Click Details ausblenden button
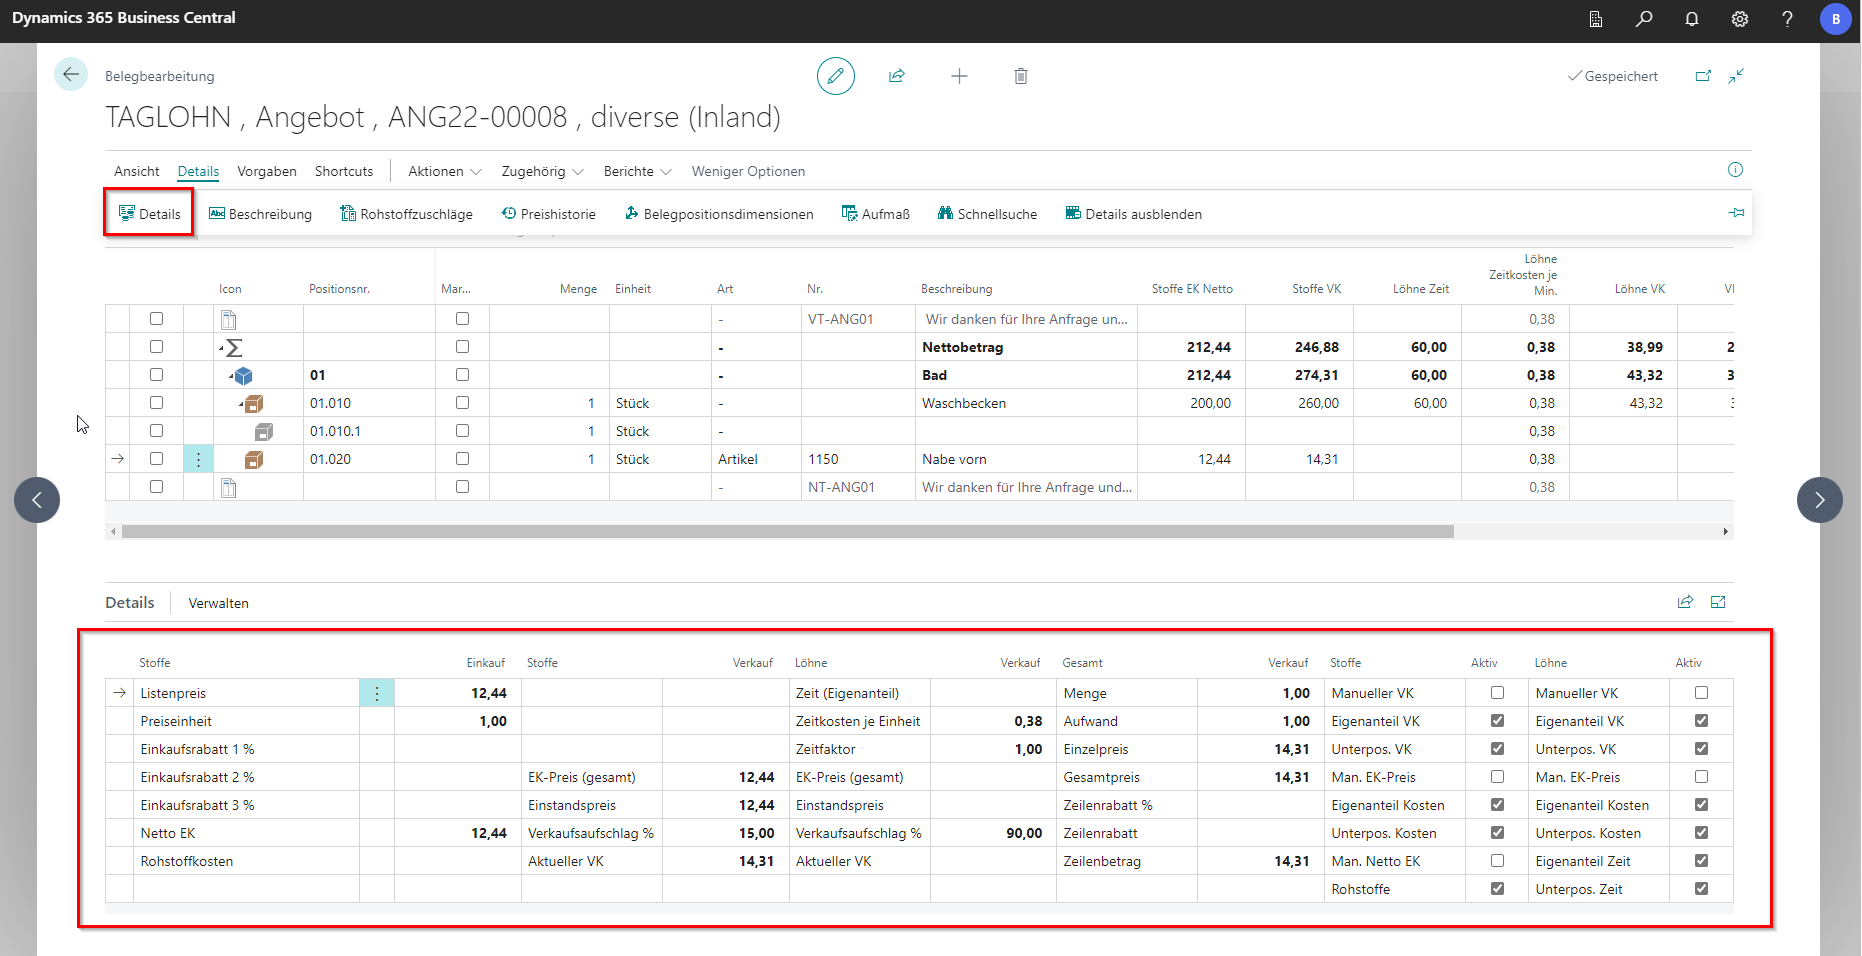The height and width of the screenshot is (956, 1862). [x=1134, y=214]
